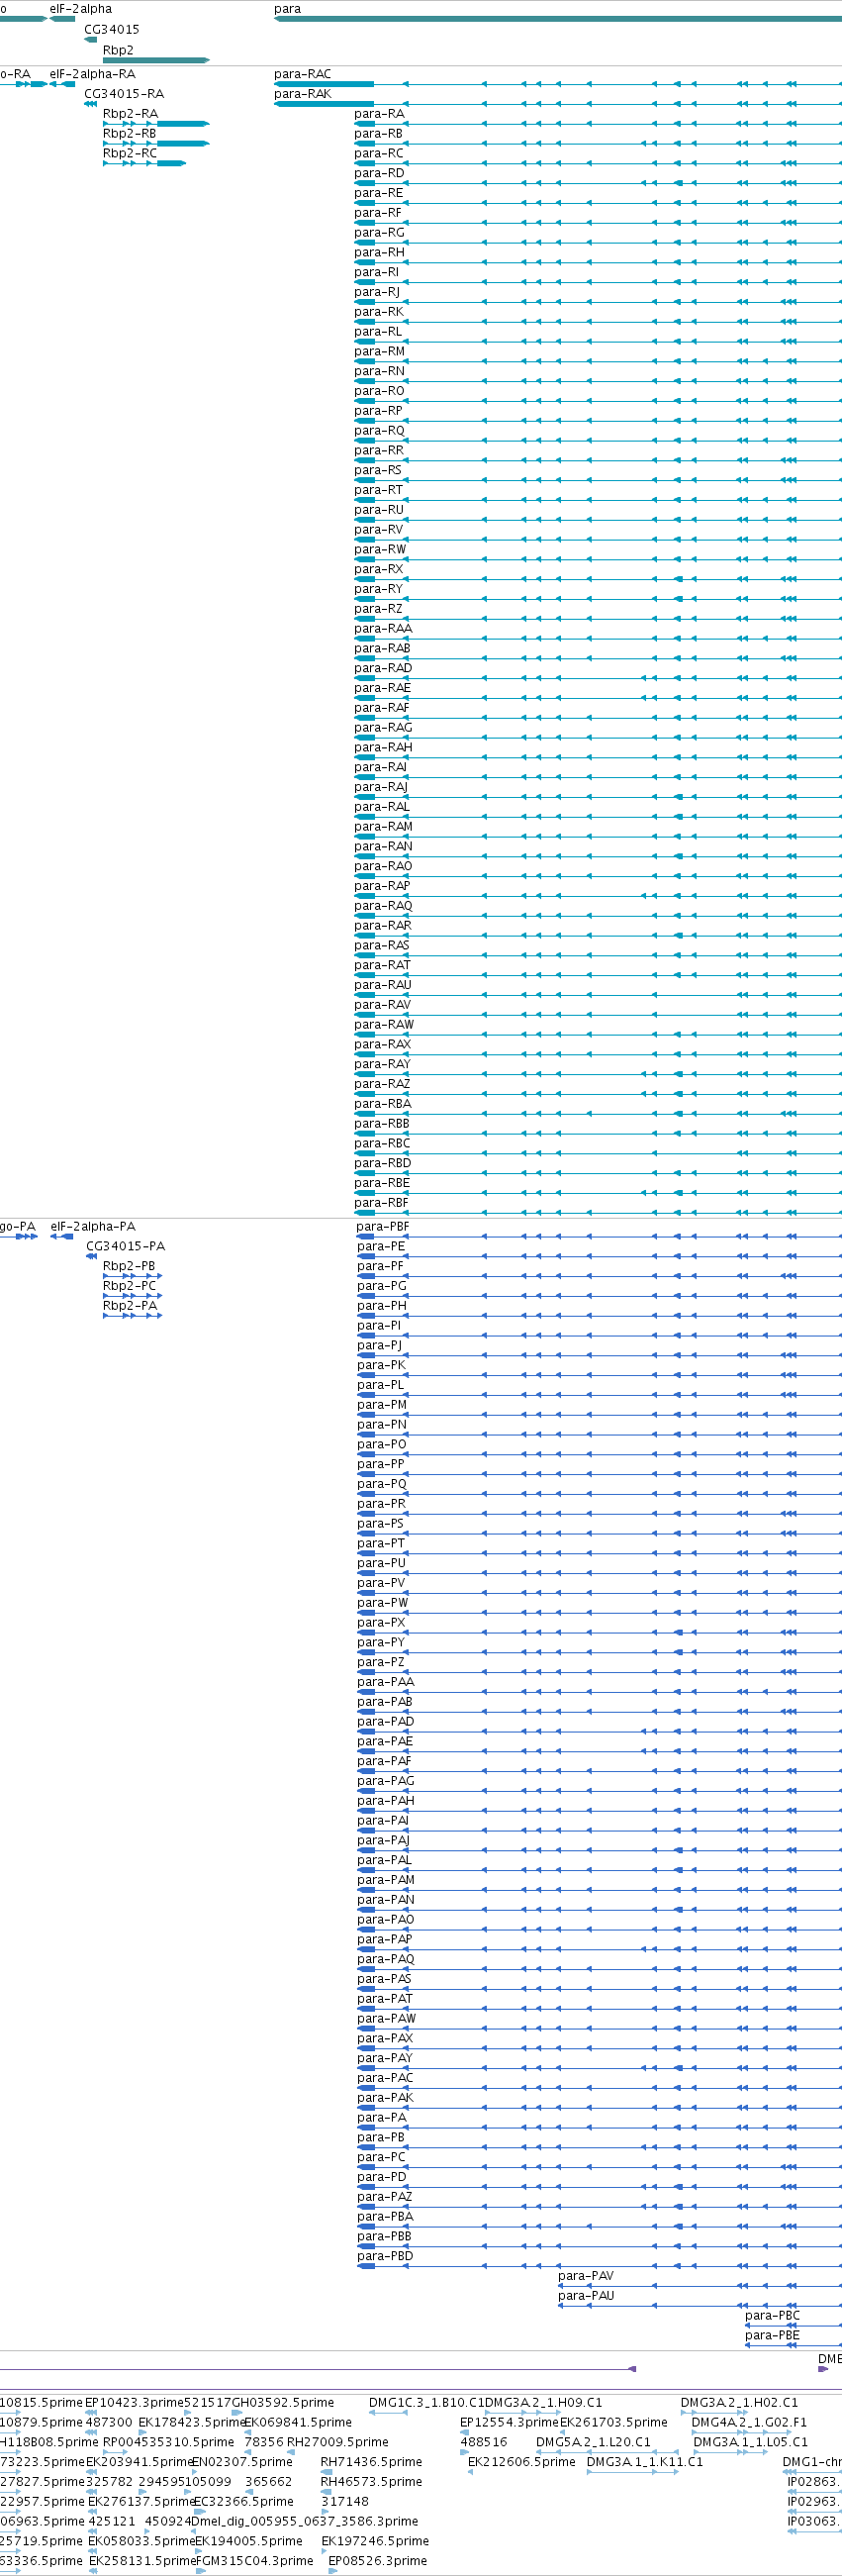Viewport: 842px width, 2576px height.
Task: Select the EK261703.5prime insertion label
Action: point(613,2423)
